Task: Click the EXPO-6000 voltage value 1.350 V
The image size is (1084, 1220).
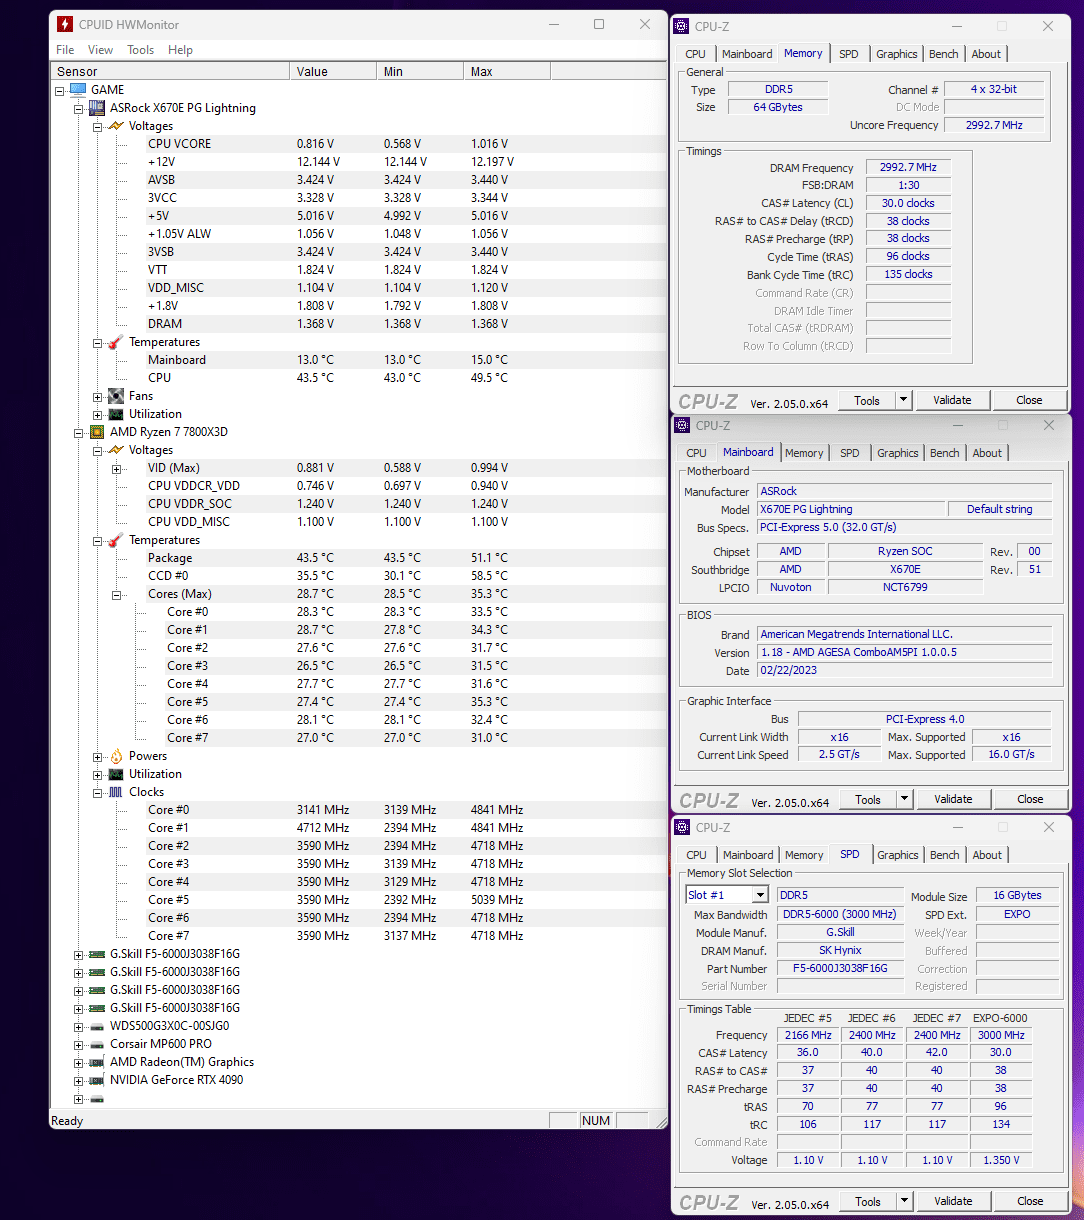Action: (x=1001, y=1160)
